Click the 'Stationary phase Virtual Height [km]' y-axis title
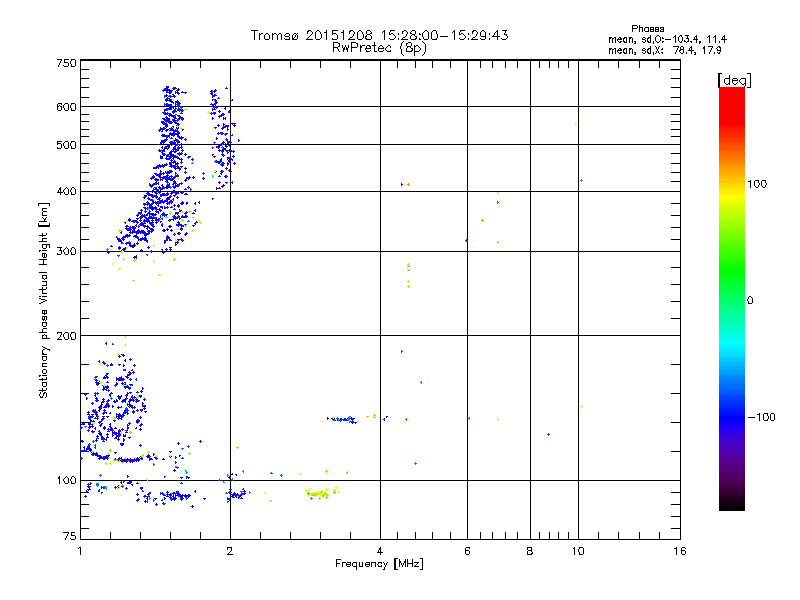The image size is (800, 600). point(44,301)
